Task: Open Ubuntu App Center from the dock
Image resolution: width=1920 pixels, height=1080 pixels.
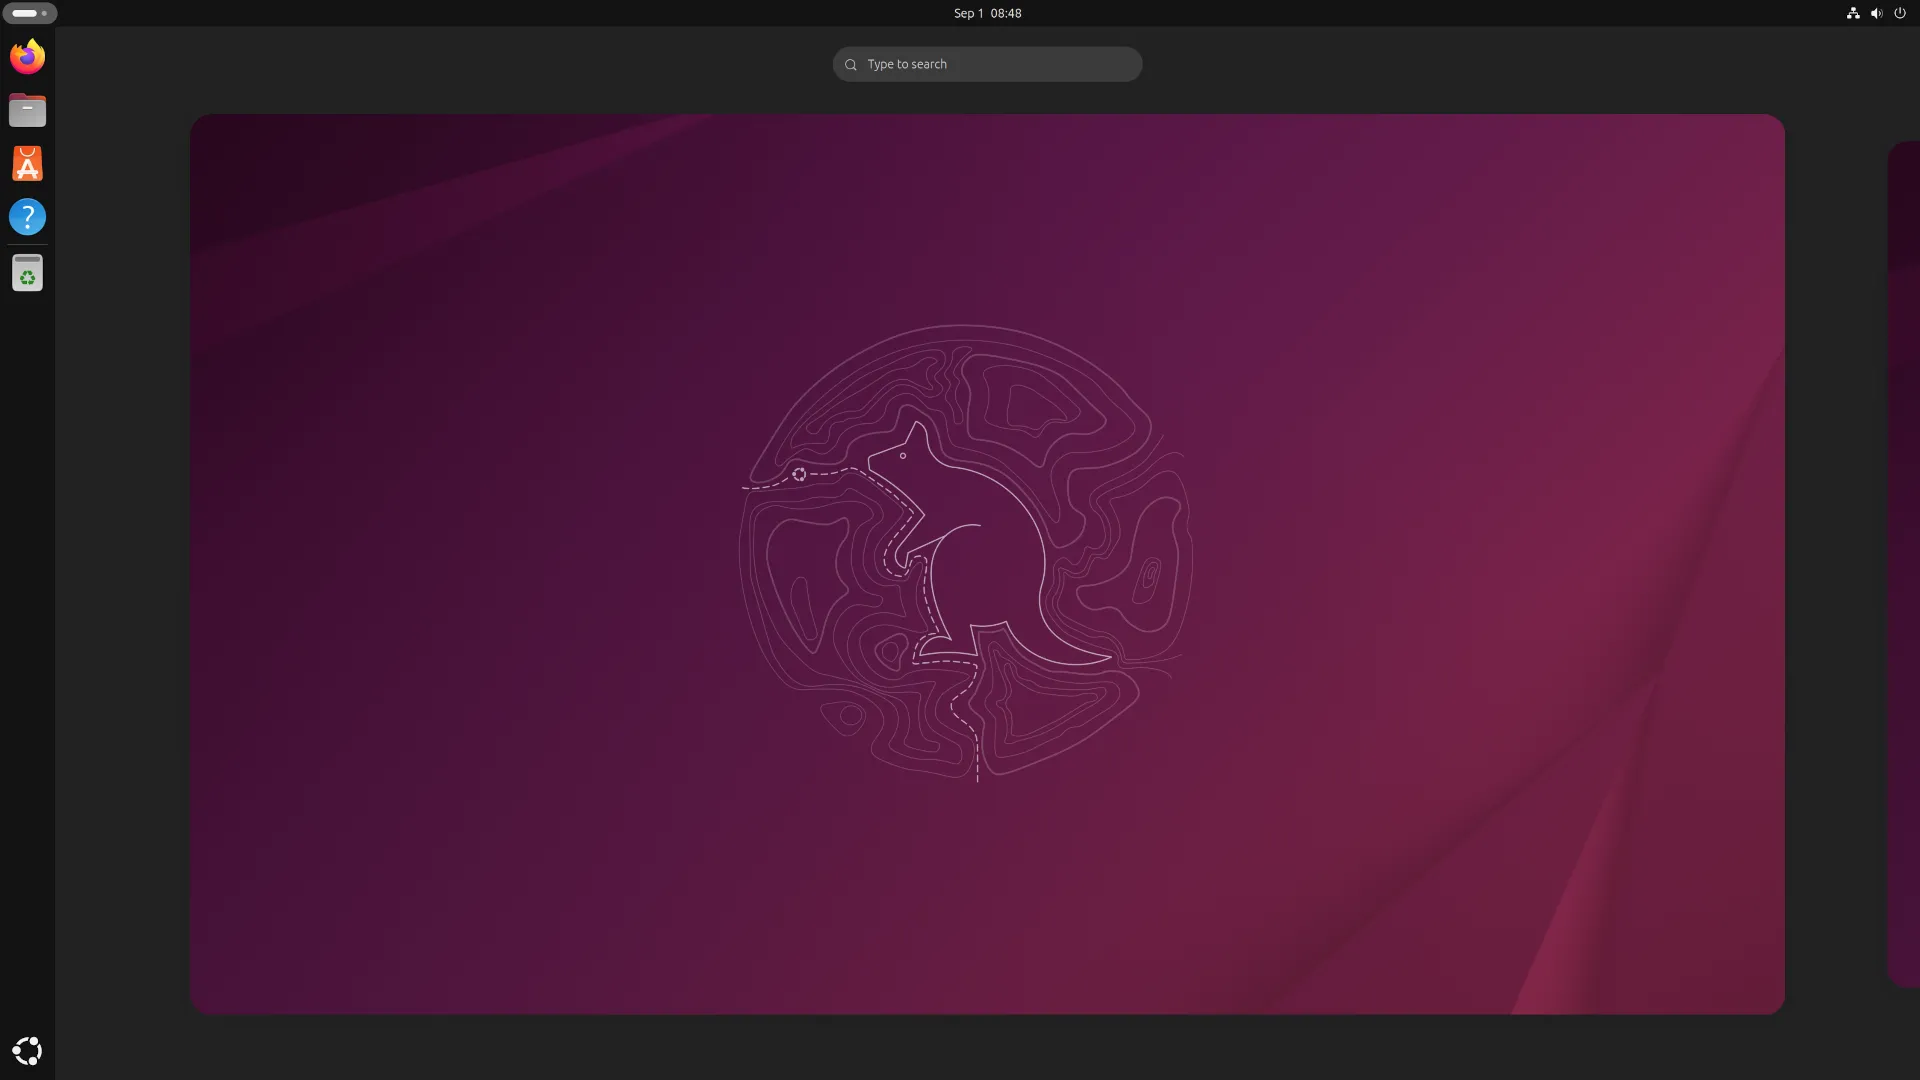Action: [x=27, y=164]
